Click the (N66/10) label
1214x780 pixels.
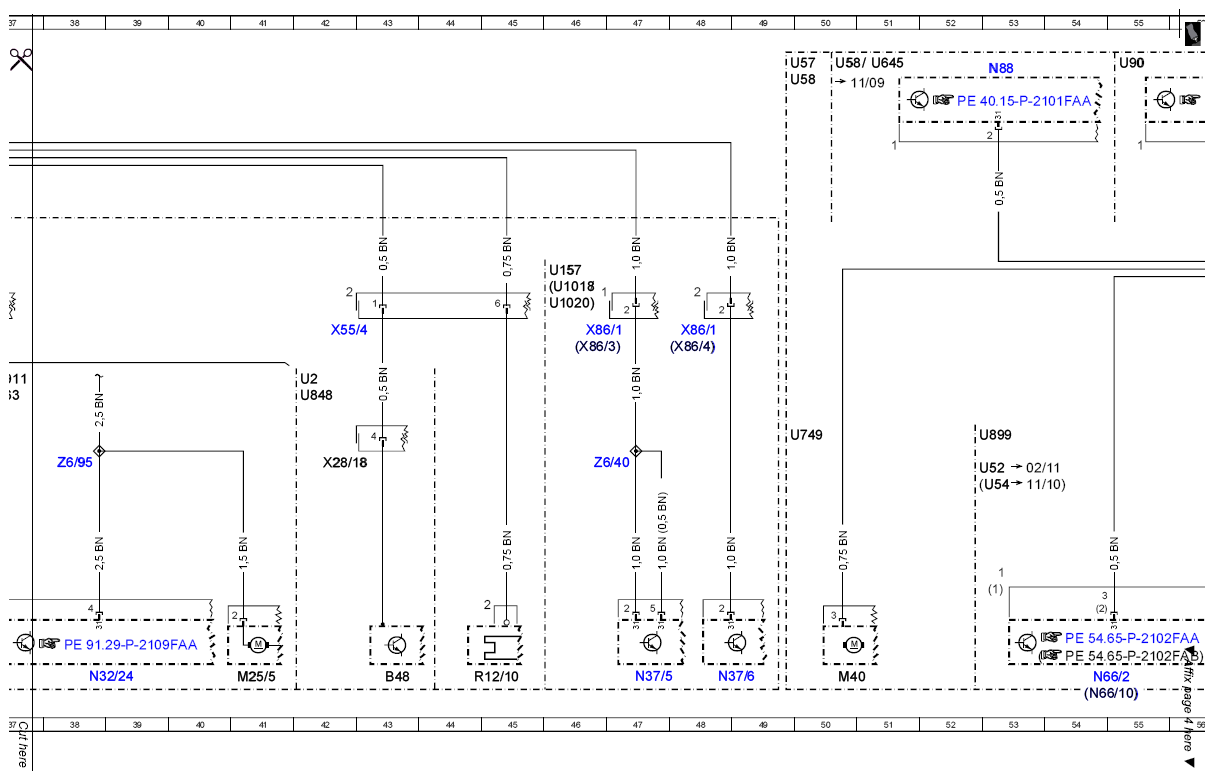[1110, 693]
